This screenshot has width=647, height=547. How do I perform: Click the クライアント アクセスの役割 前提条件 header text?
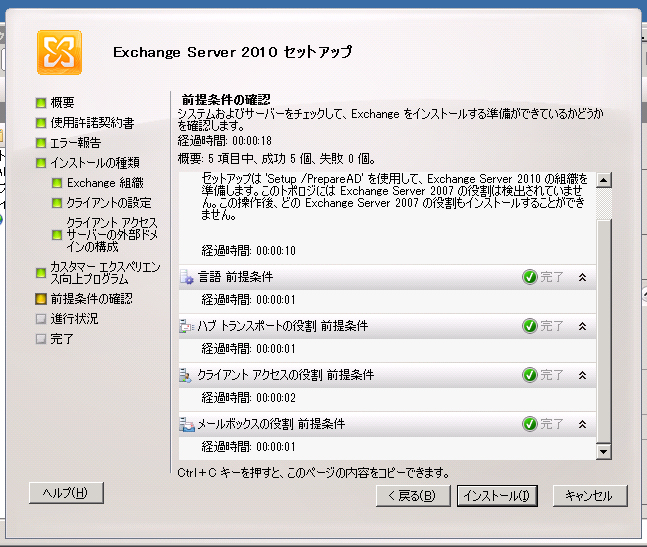click(x=286, y=375)
